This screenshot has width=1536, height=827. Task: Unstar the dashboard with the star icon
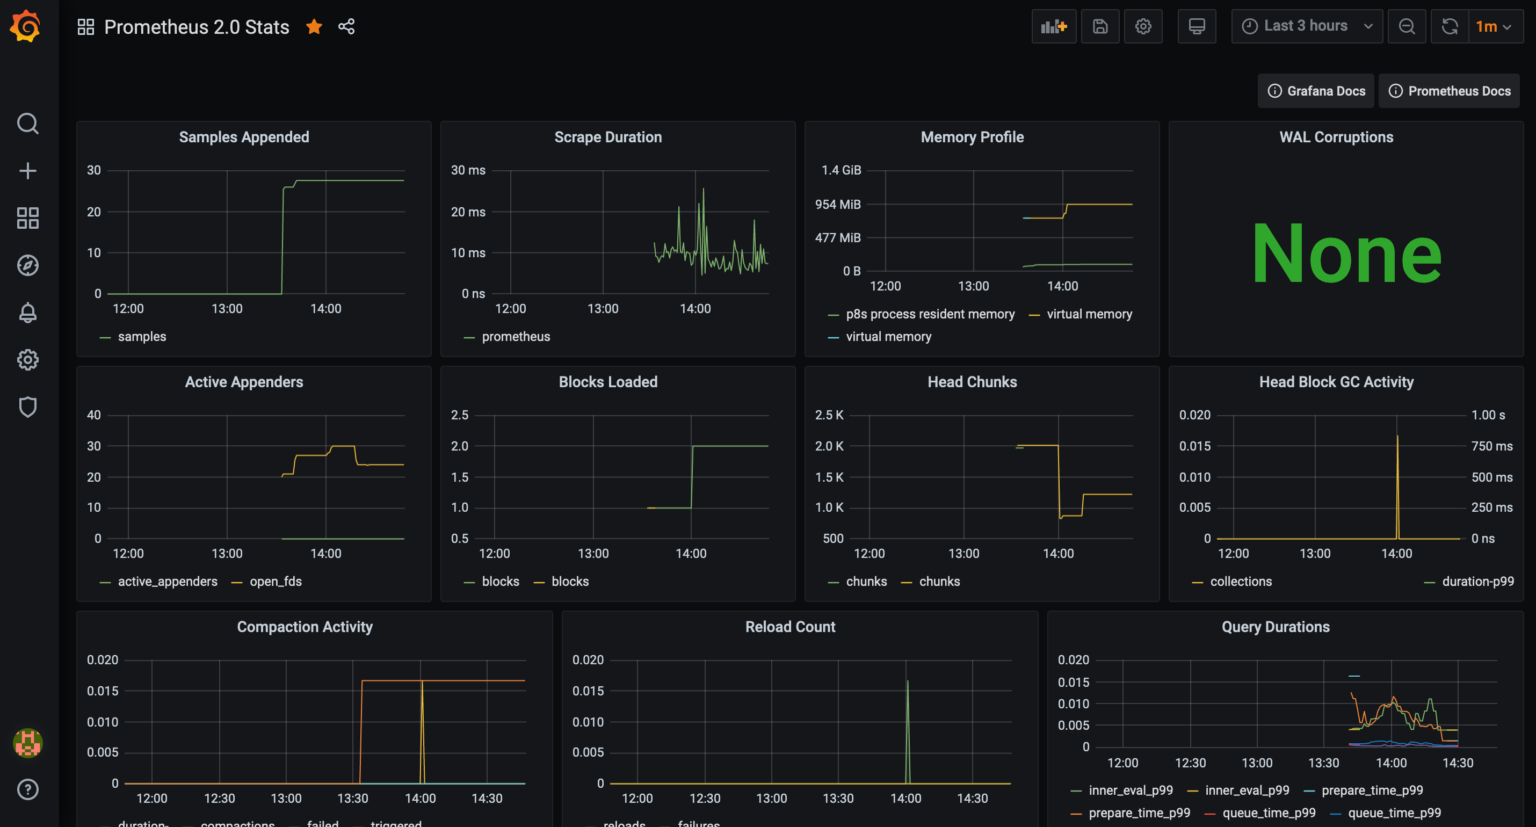[314, 27]
